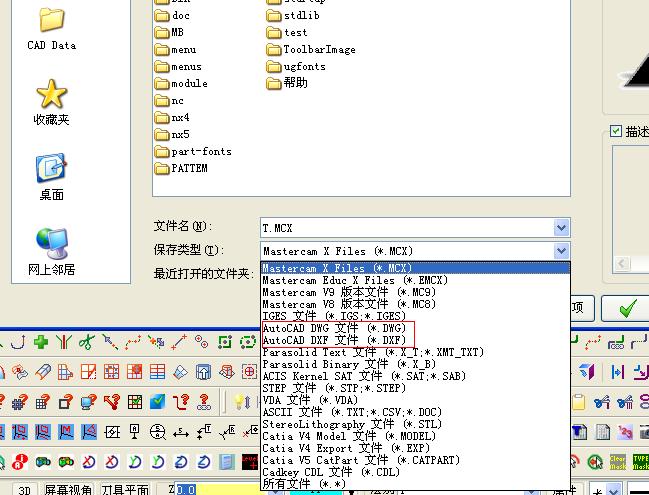This screenshot has width=649, height=495.
Task: Open 网上邻居 network places shortcut
Action: coord(51,252)
